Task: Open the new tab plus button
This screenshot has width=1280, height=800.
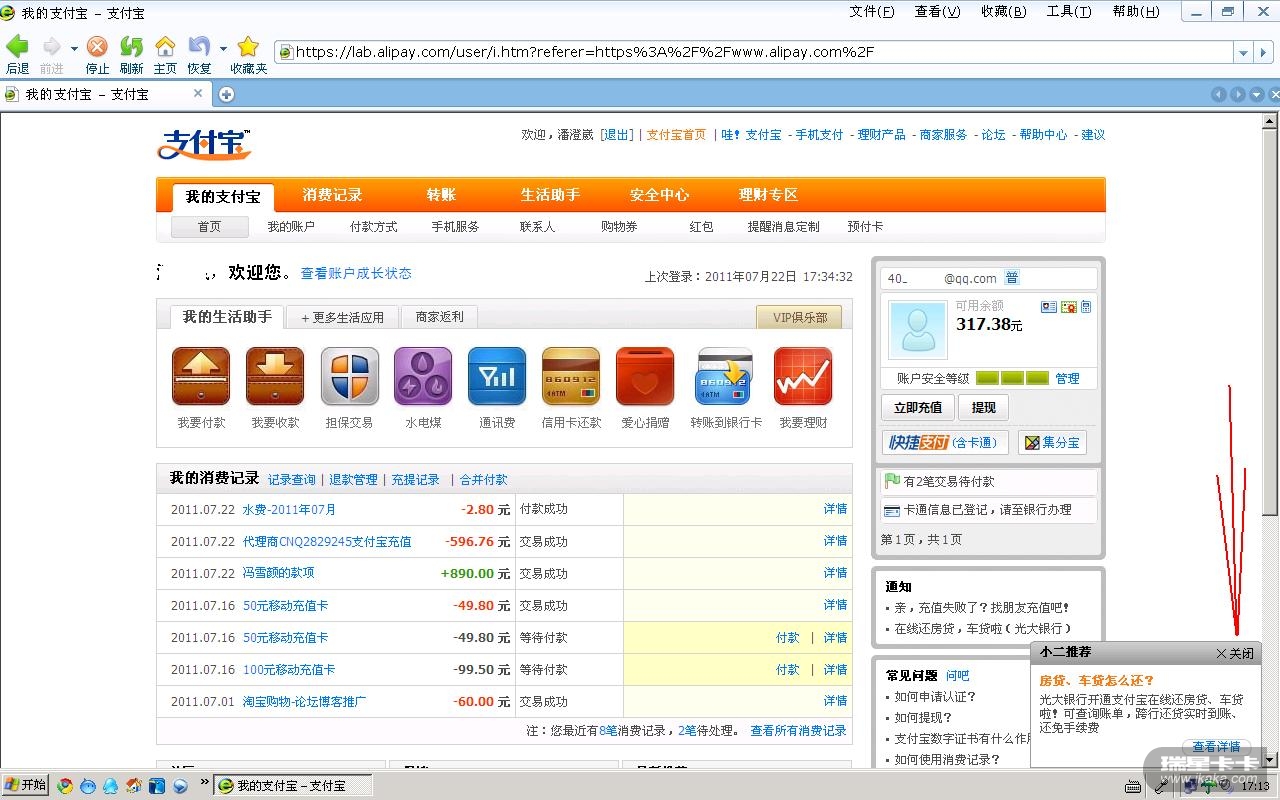Action: pos(227,94)
